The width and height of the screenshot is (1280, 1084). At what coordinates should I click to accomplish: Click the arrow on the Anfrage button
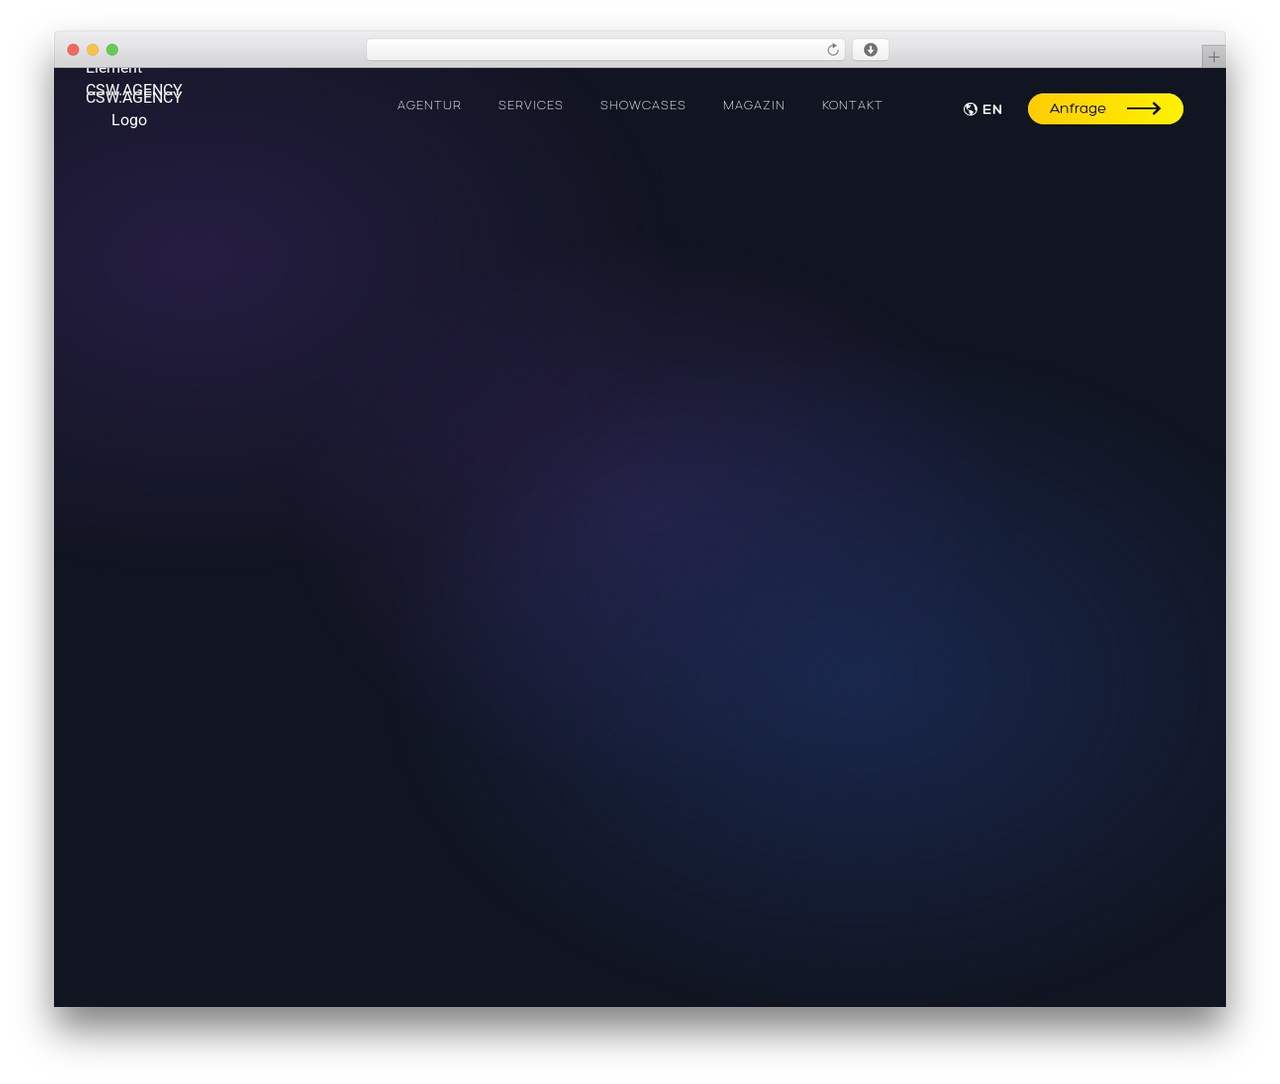point(1144,108)
